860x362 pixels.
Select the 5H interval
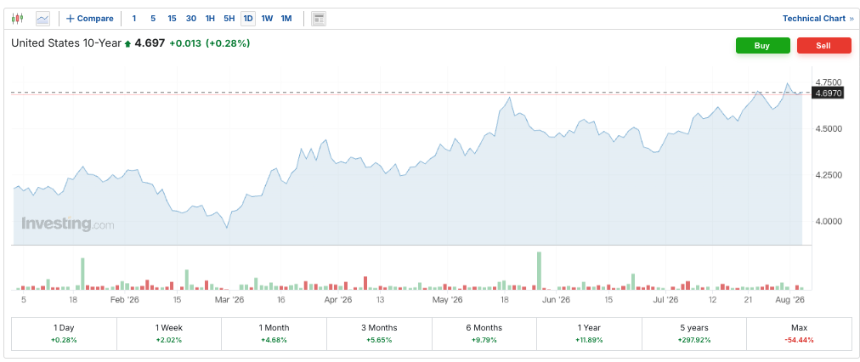pos(229,19)
